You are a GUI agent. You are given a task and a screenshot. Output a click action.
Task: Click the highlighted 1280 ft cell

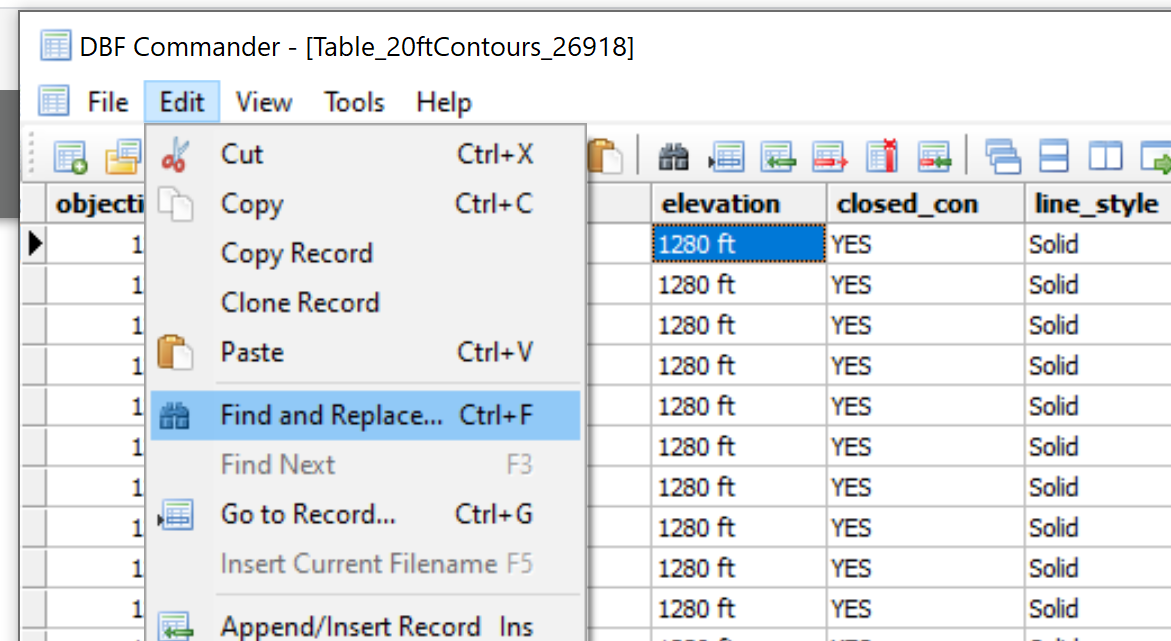739,244
